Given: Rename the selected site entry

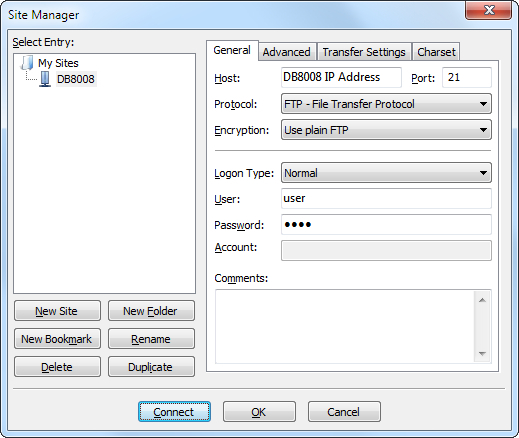Looking at the screenshot, I should pos(151,339).
